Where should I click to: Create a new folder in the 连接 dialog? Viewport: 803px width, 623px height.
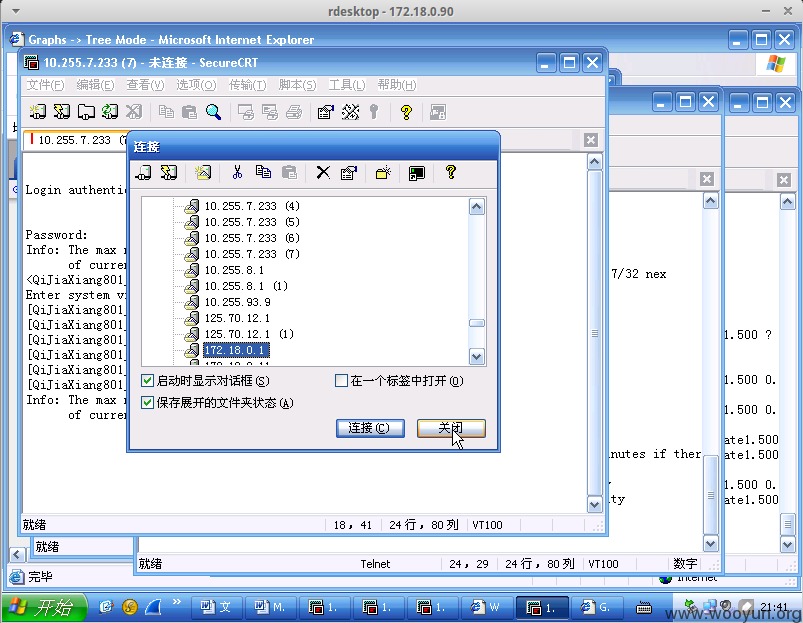point(383,173)
